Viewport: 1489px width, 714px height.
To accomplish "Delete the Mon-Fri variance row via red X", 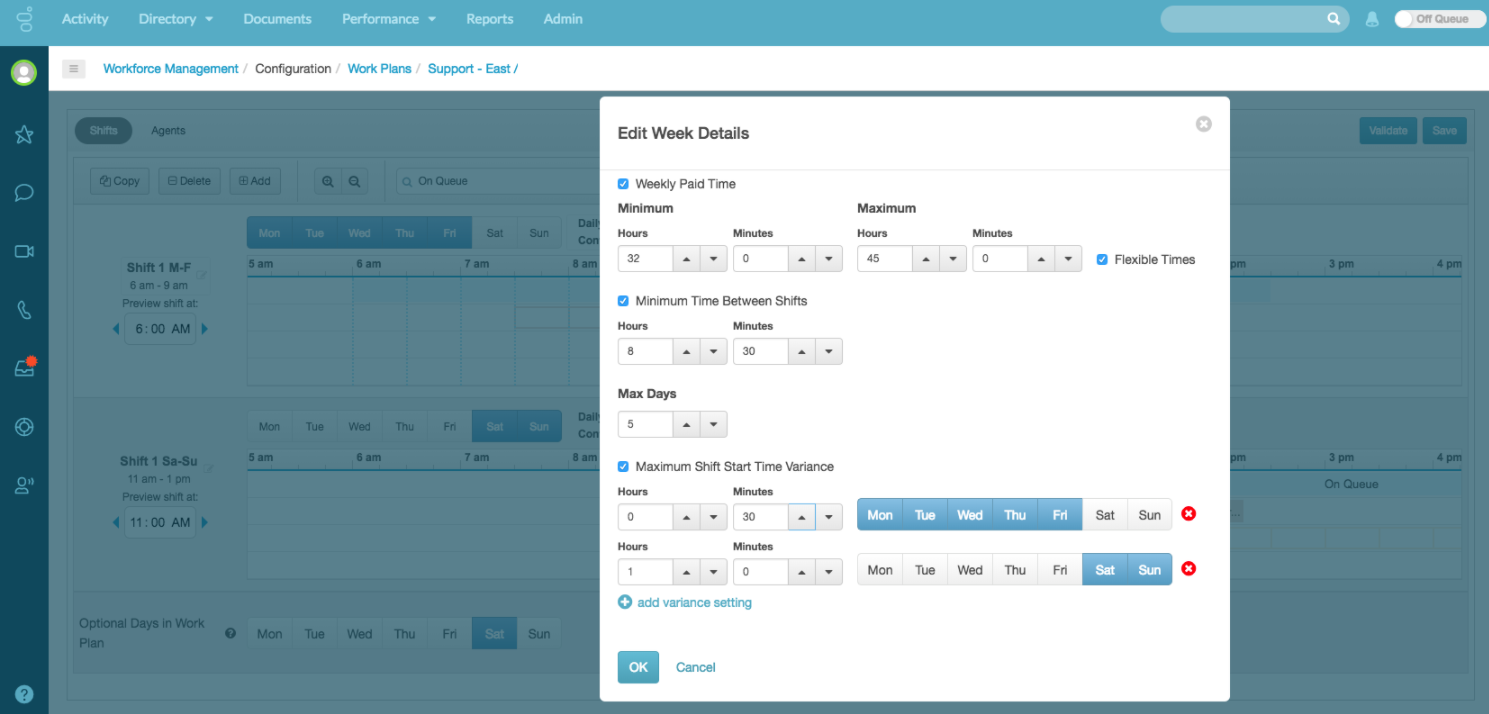I will tap(1188, 513).
